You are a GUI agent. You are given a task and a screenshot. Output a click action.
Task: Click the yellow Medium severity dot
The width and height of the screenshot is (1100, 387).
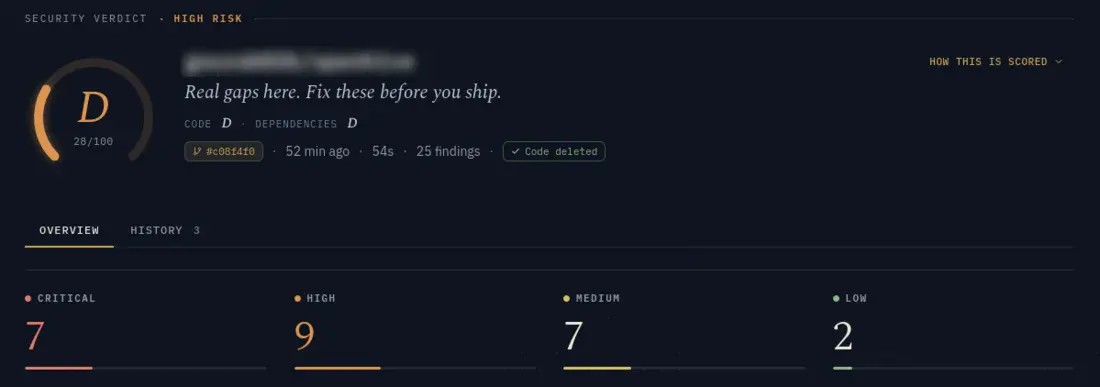tap(566, 299)
